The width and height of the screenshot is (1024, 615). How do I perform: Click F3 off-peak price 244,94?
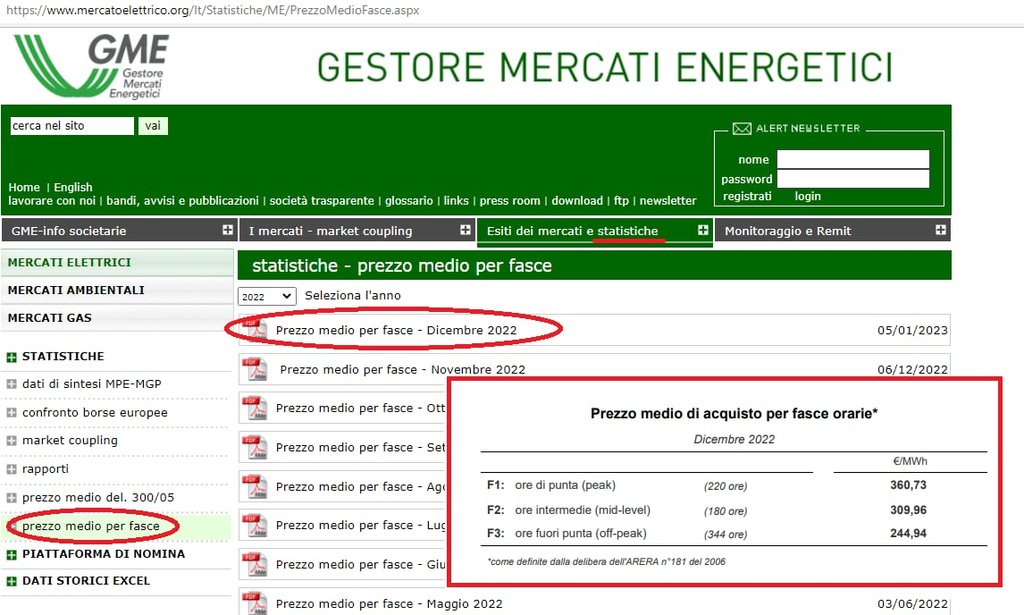point(908,533)
